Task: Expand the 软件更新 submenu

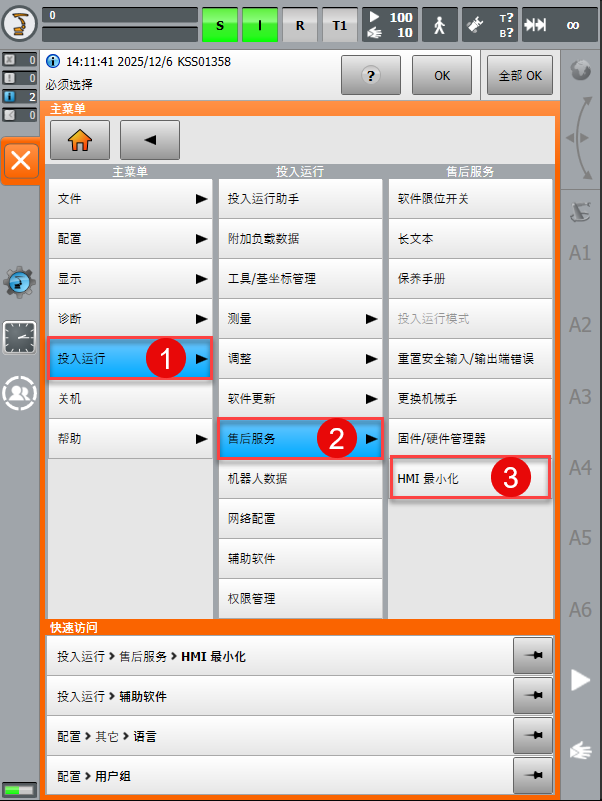Action: coord(300,399)
